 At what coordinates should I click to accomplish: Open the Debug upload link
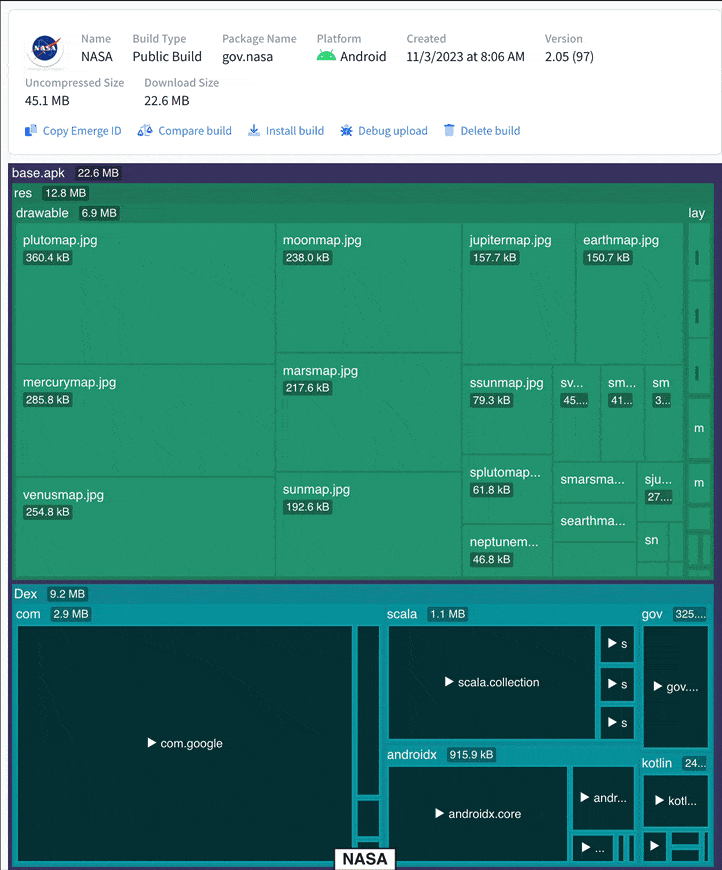(x=392, y=131)
